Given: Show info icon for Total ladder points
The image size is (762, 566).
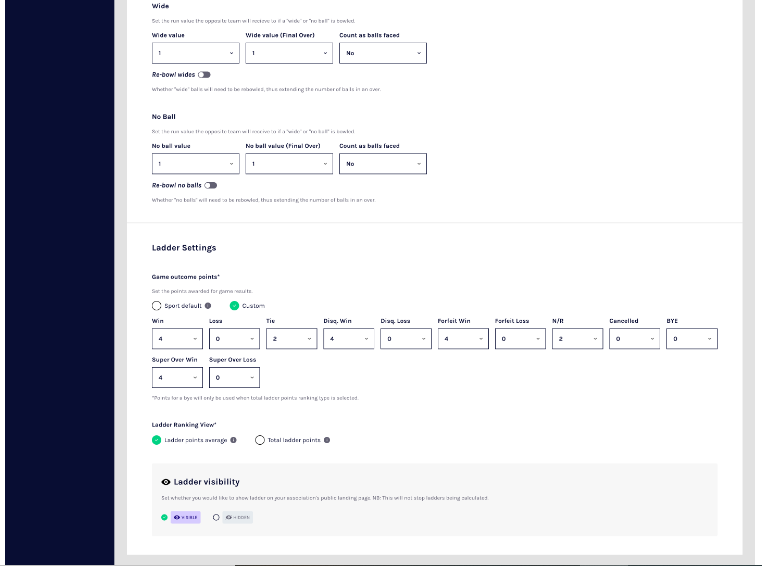Looking at the screenshot, I should tap(327, 440).
